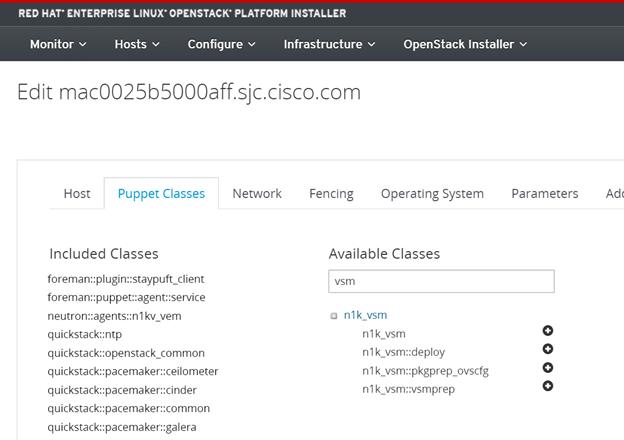Image resolution: width=624 pixels, height=440 pixels.
Task: Remove quickstack::pacemaker::ceilometer included class
Action: click(x=133, y=371)
